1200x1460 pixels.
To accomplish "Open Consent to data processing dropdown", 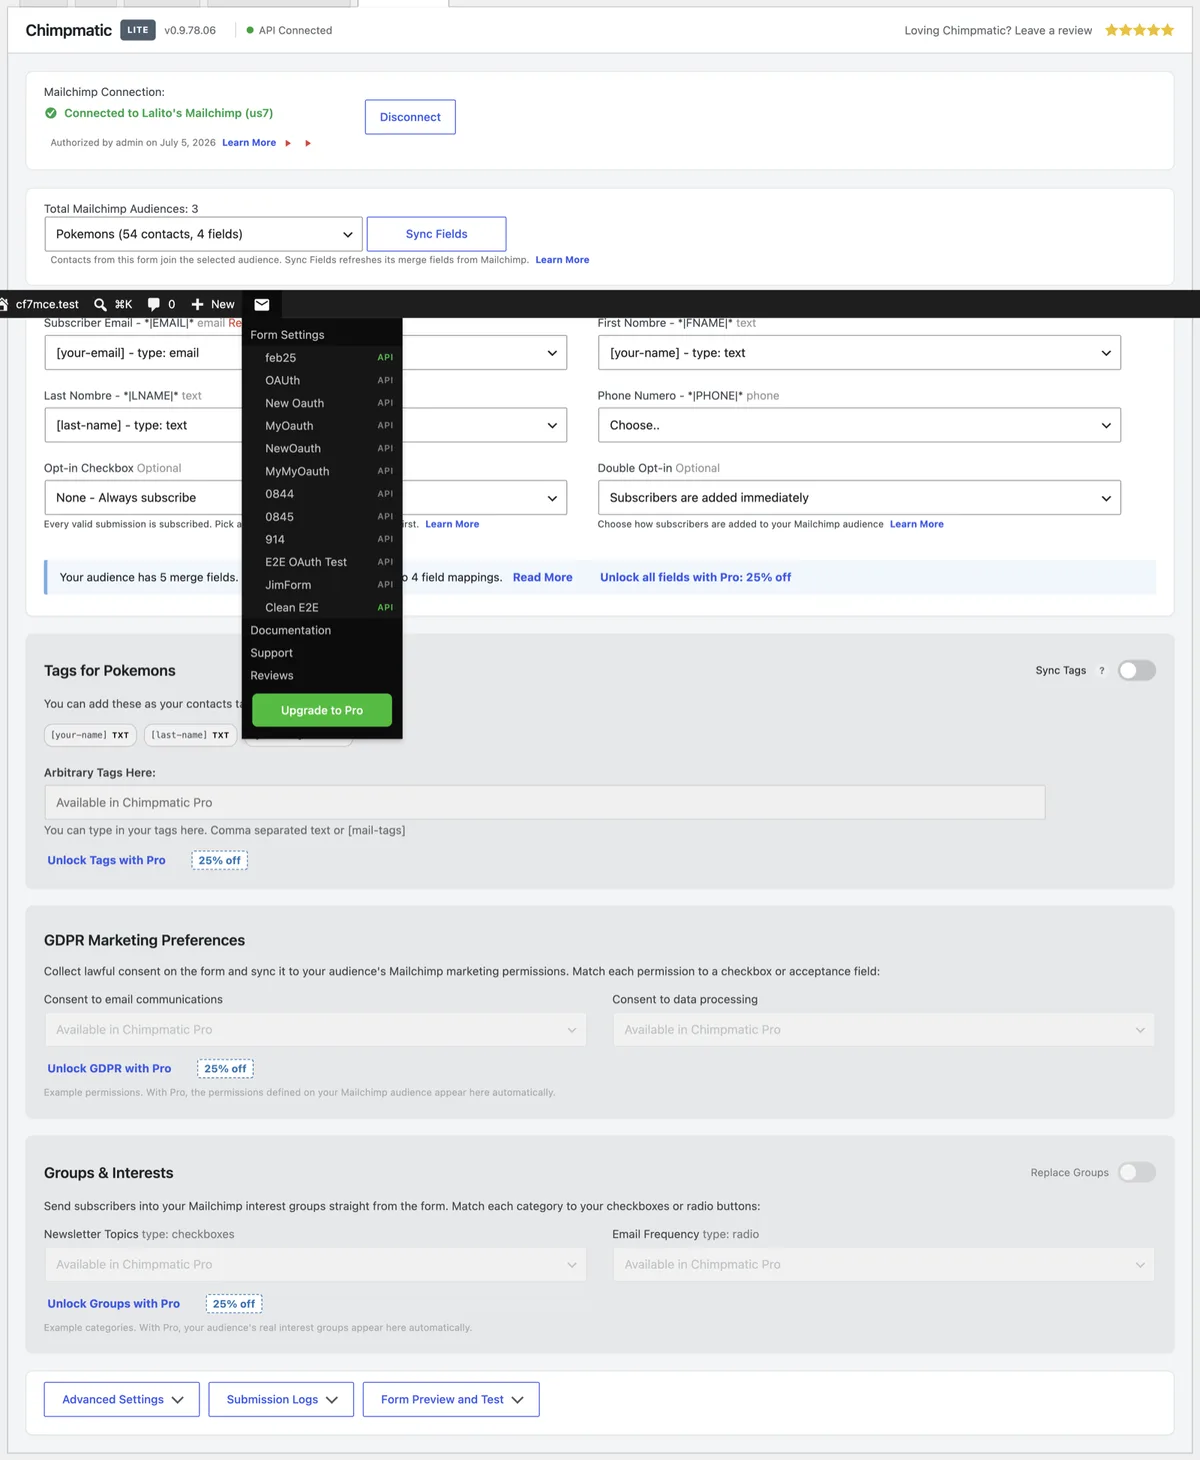I will coord(883,1030).
